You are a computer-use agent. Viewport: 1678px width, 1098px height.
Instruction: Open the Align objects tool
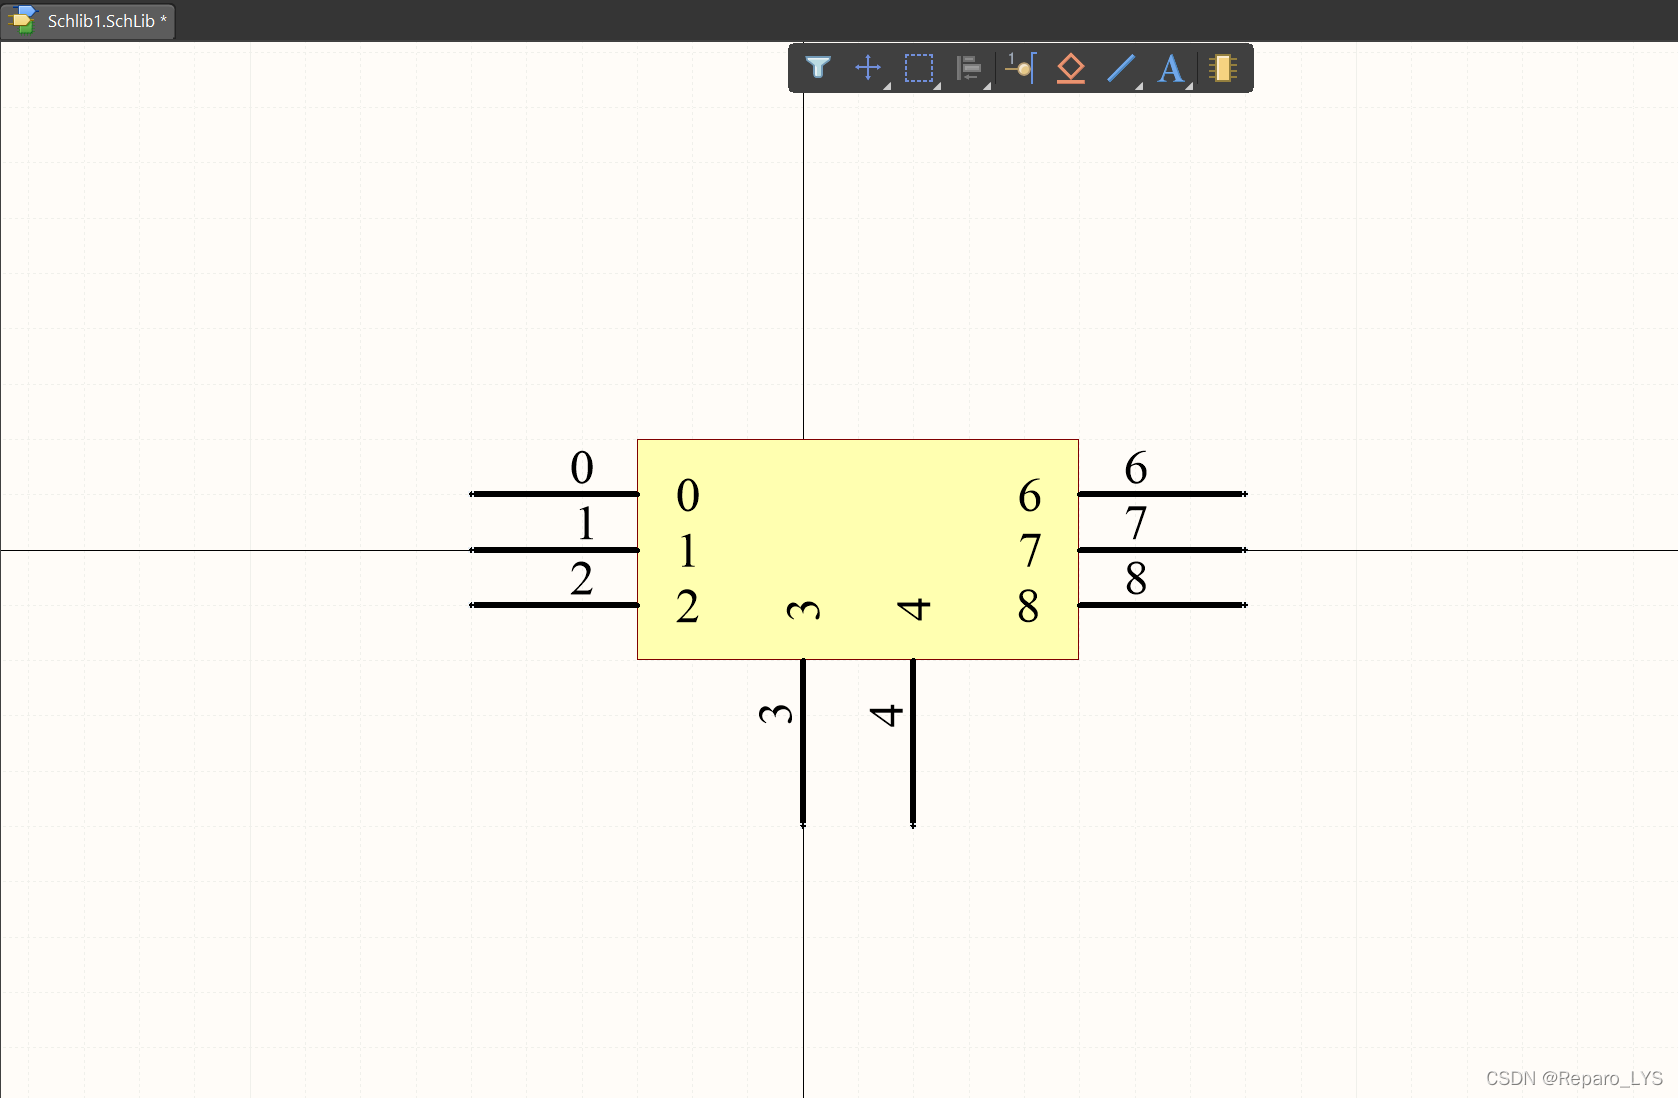[969, 68]
